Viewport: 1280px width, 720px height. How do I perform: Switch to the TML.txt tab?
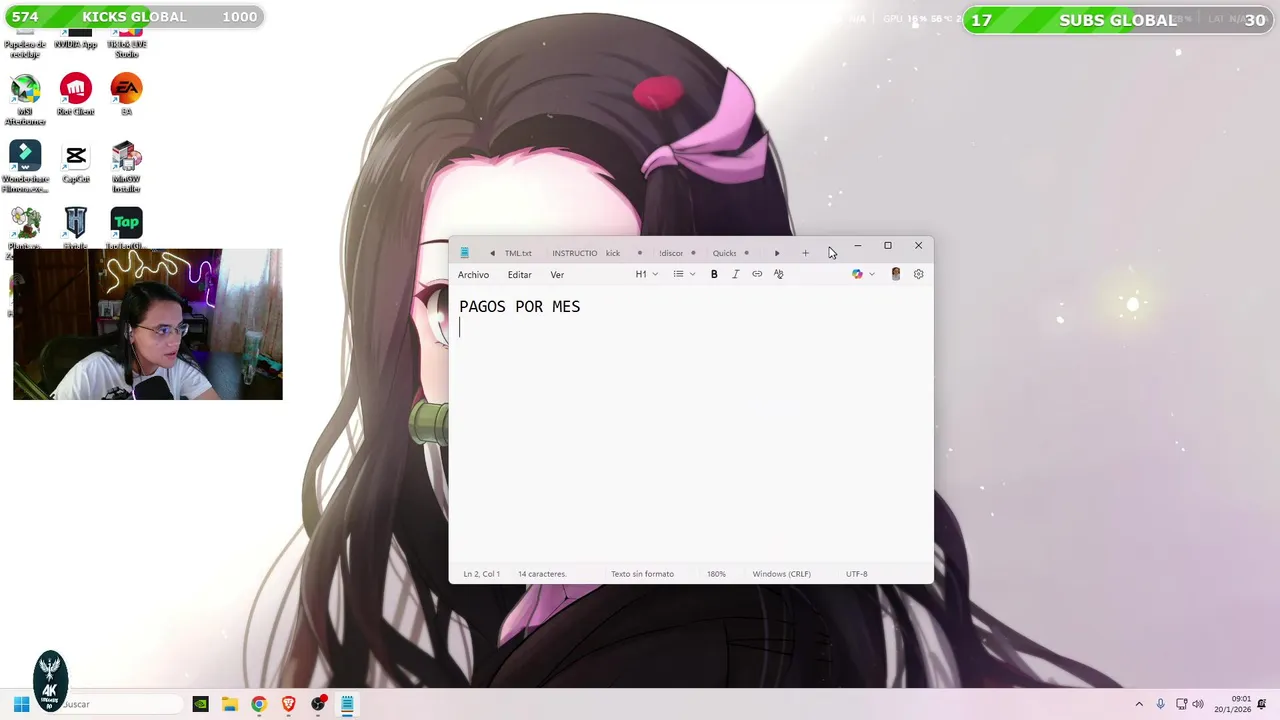[518, 253]
